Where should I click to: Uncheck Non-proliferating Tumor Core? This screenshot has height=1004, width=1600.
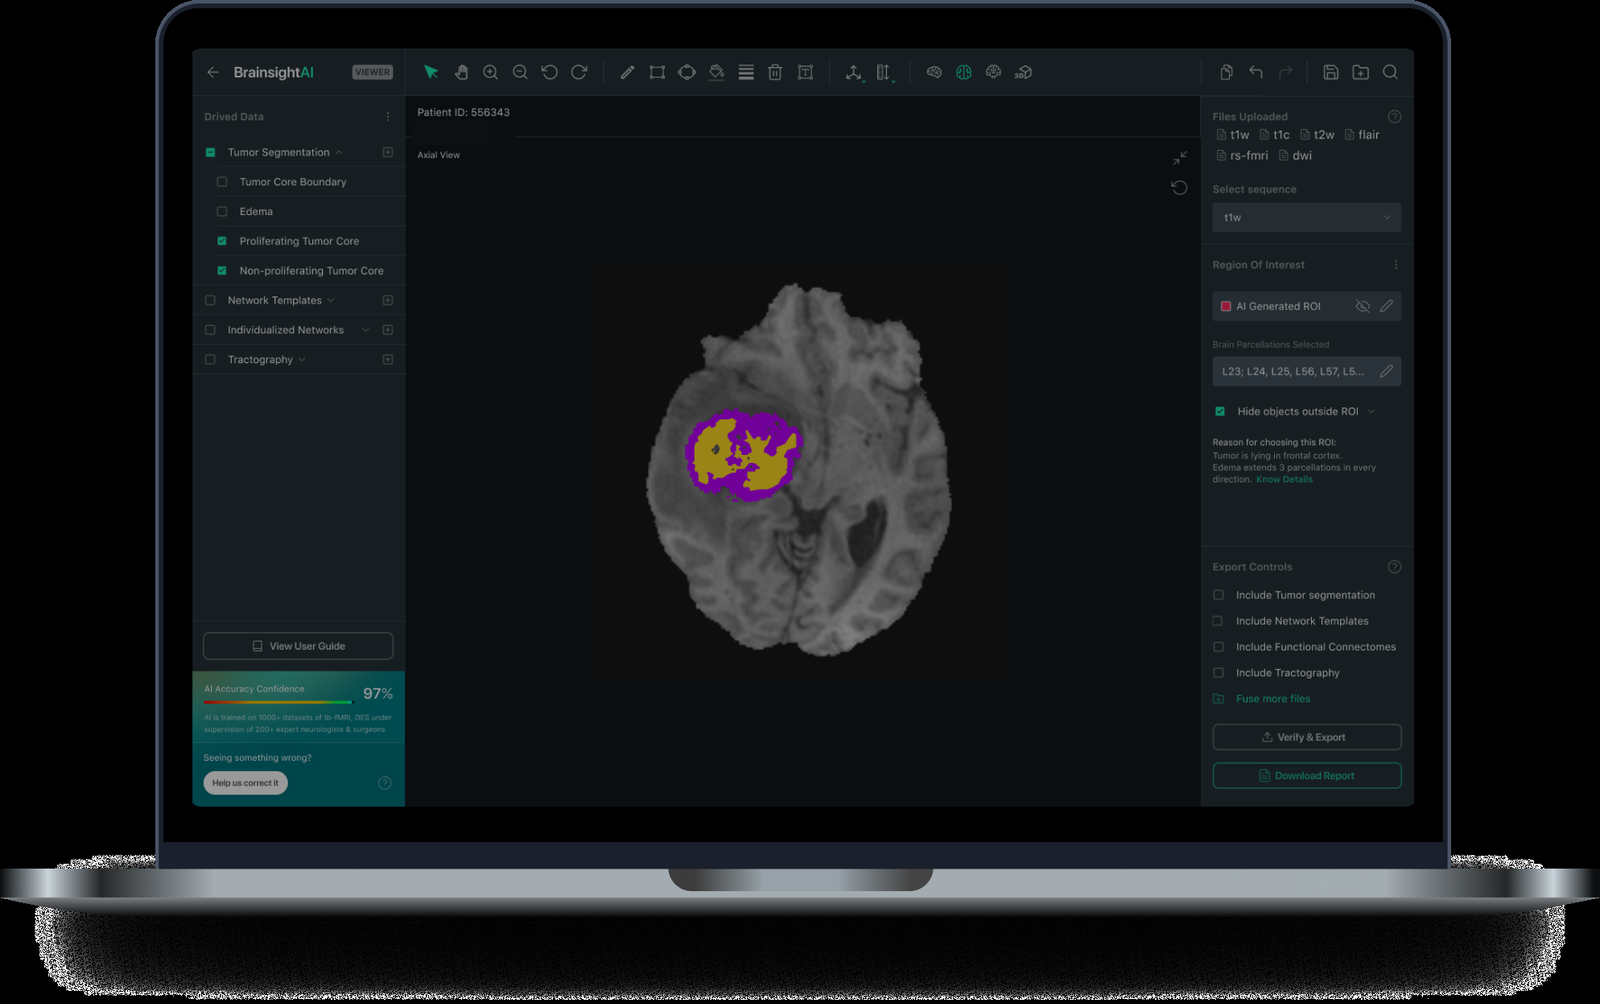(x=222, y=271)
